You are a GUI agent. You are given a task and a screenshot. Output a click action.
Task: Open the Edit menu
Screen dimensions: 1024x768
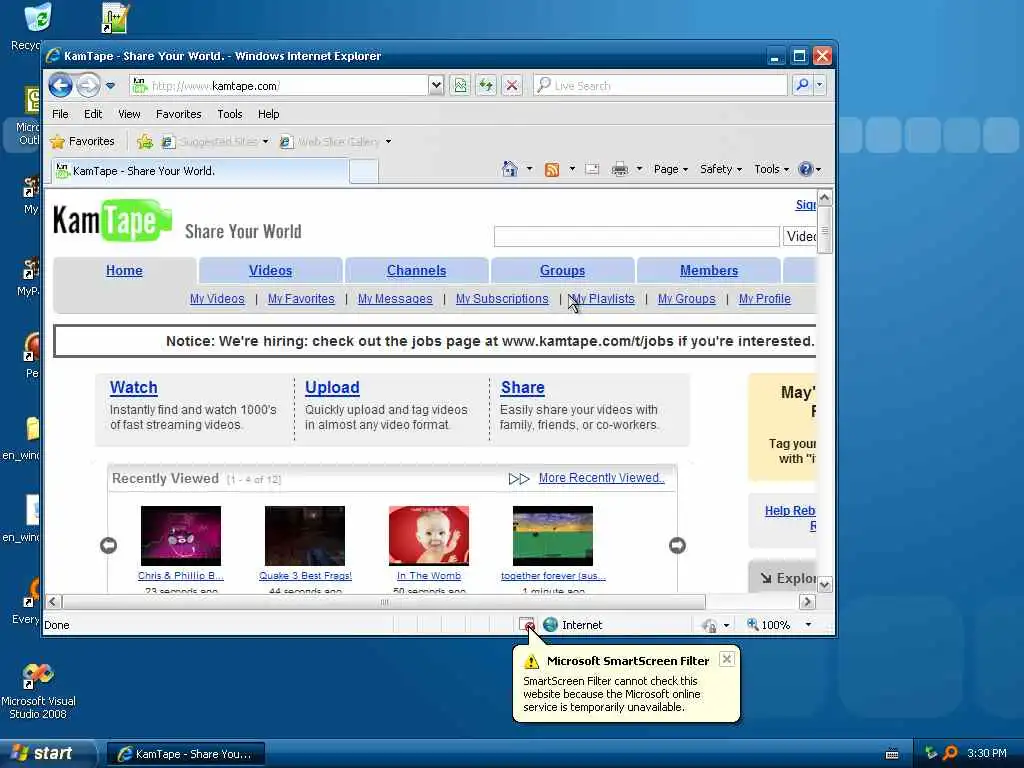click(93, 114)
